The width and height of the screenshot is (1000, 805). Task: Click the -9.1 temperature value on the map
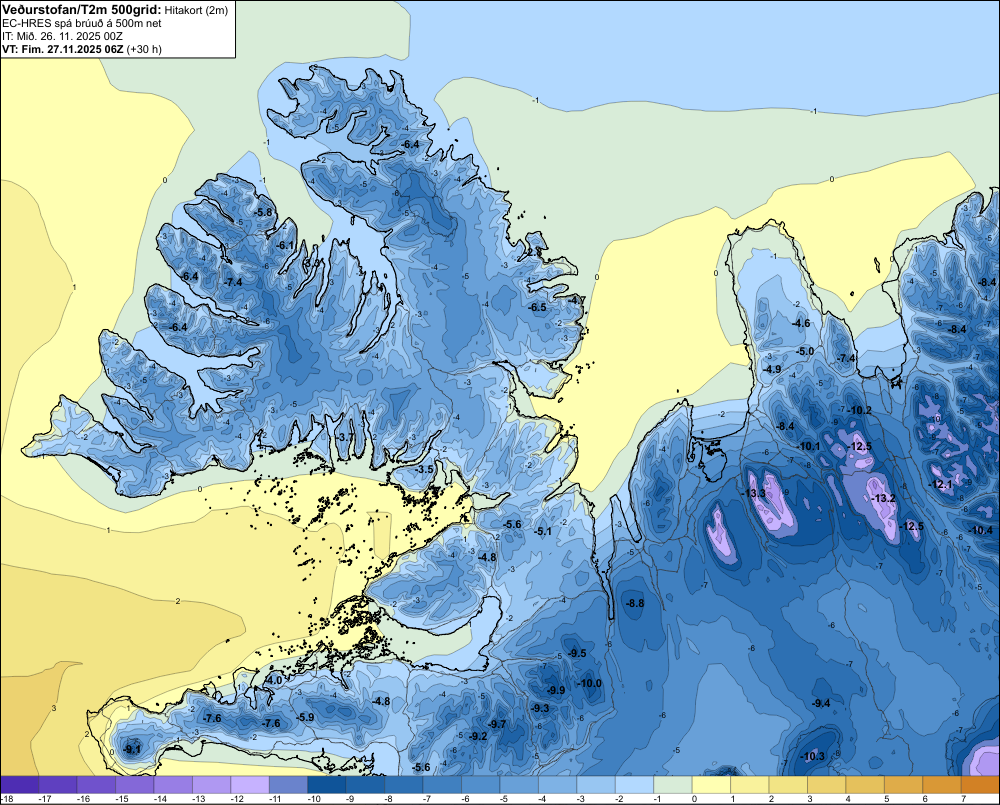[x=132, y=749]
